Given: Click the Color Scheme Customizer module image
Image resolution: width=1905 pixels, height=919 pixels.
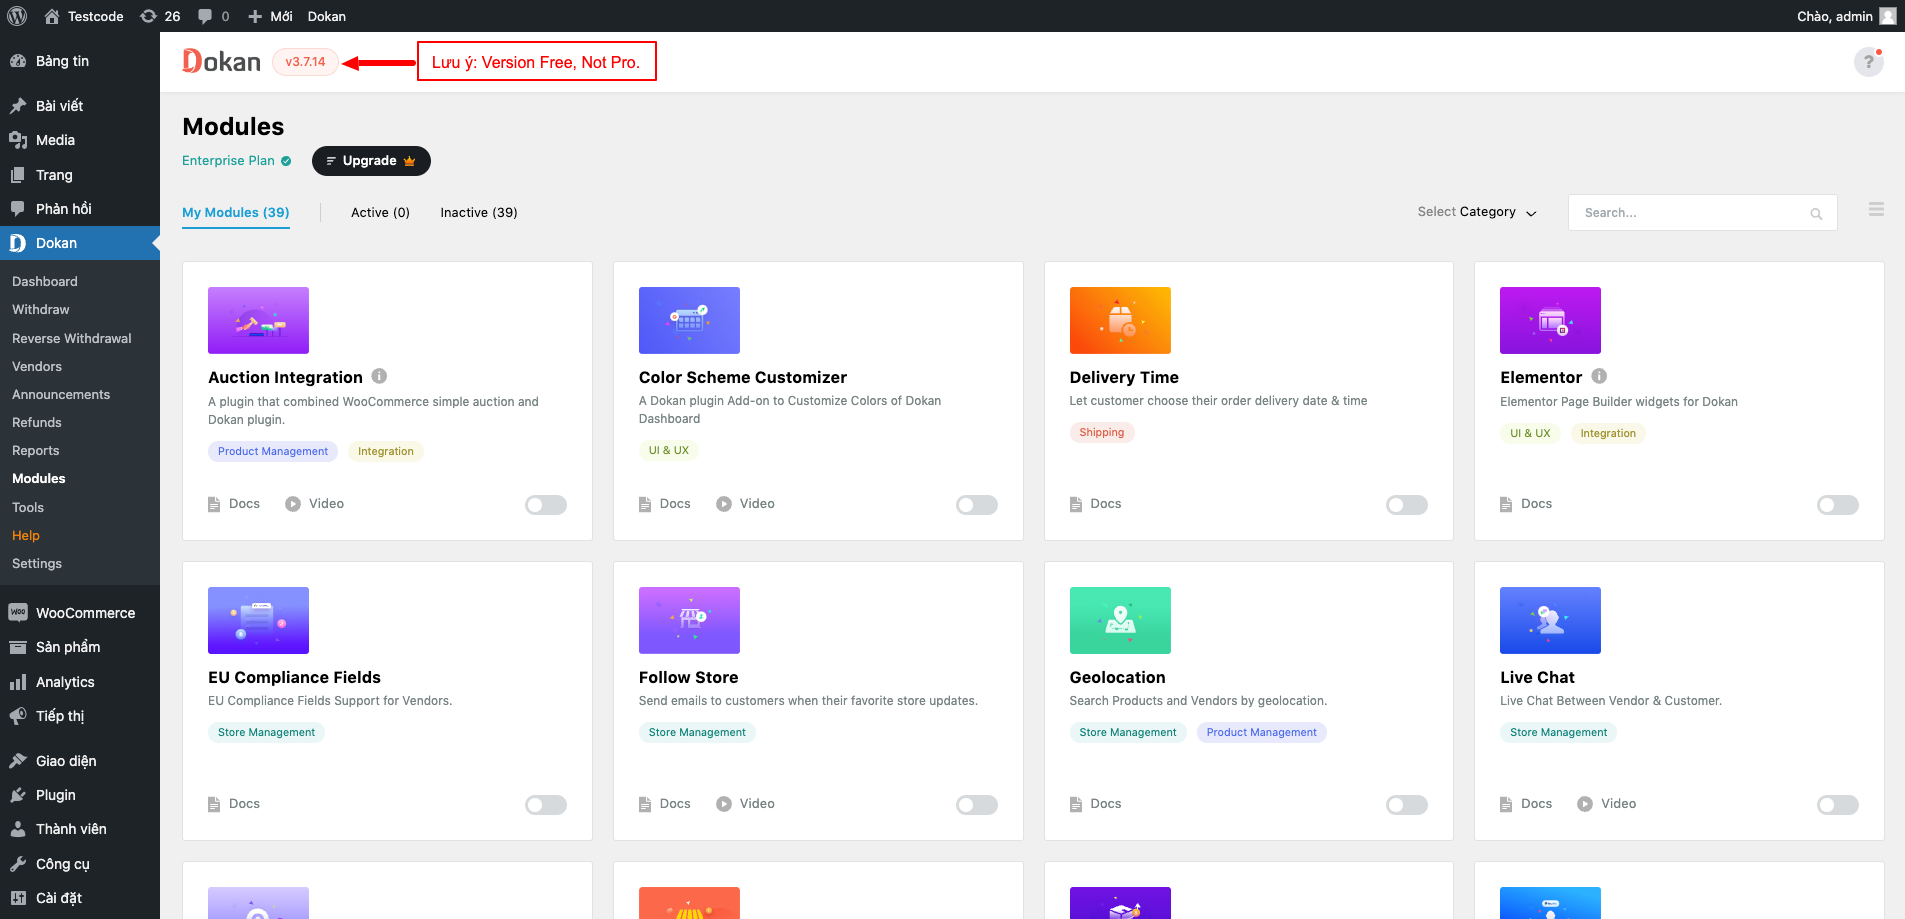Looking at the screenshot, I should tap(689, 320).
